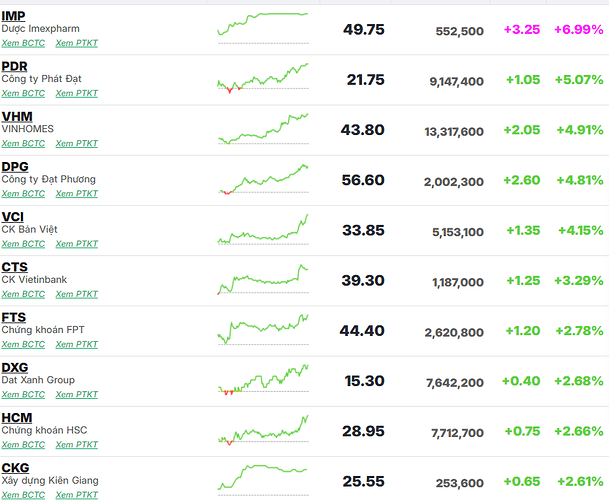
Task: Click the CTS sparkline chart
Action: pyautogui.click(x=263, y=279)
